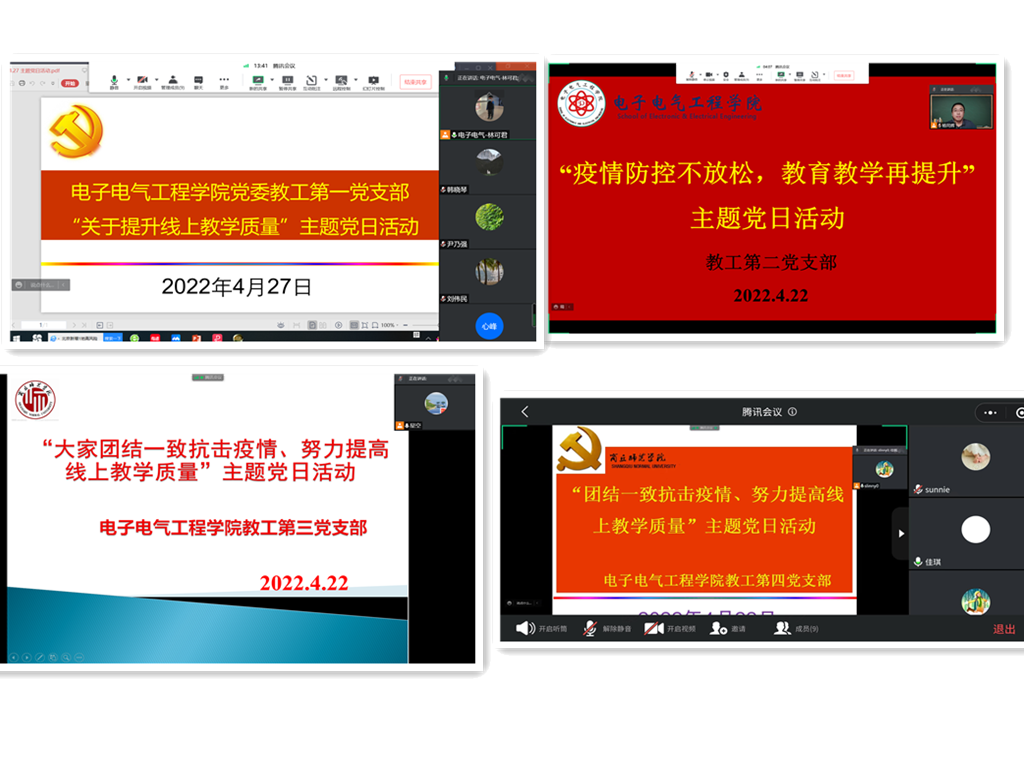This screenshot has height=768, width=1024.
Task: Open the 成员(9) members list
Action: (x=782, y=628)
